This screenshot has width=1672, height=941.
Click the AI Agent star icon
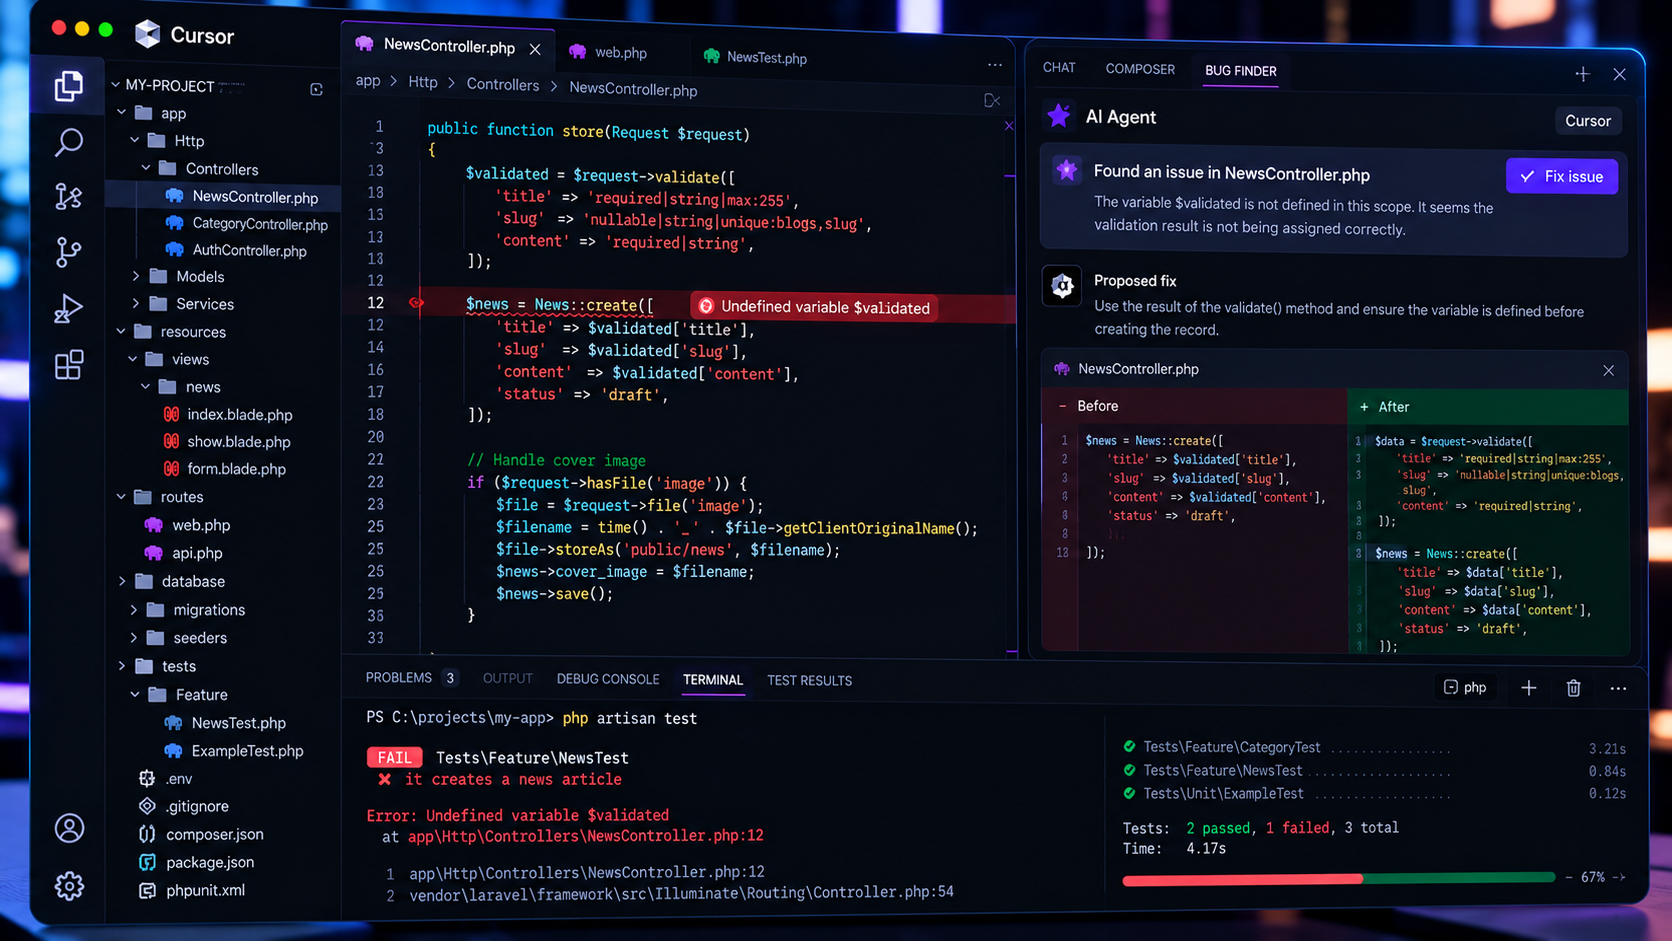[1059, 116]
